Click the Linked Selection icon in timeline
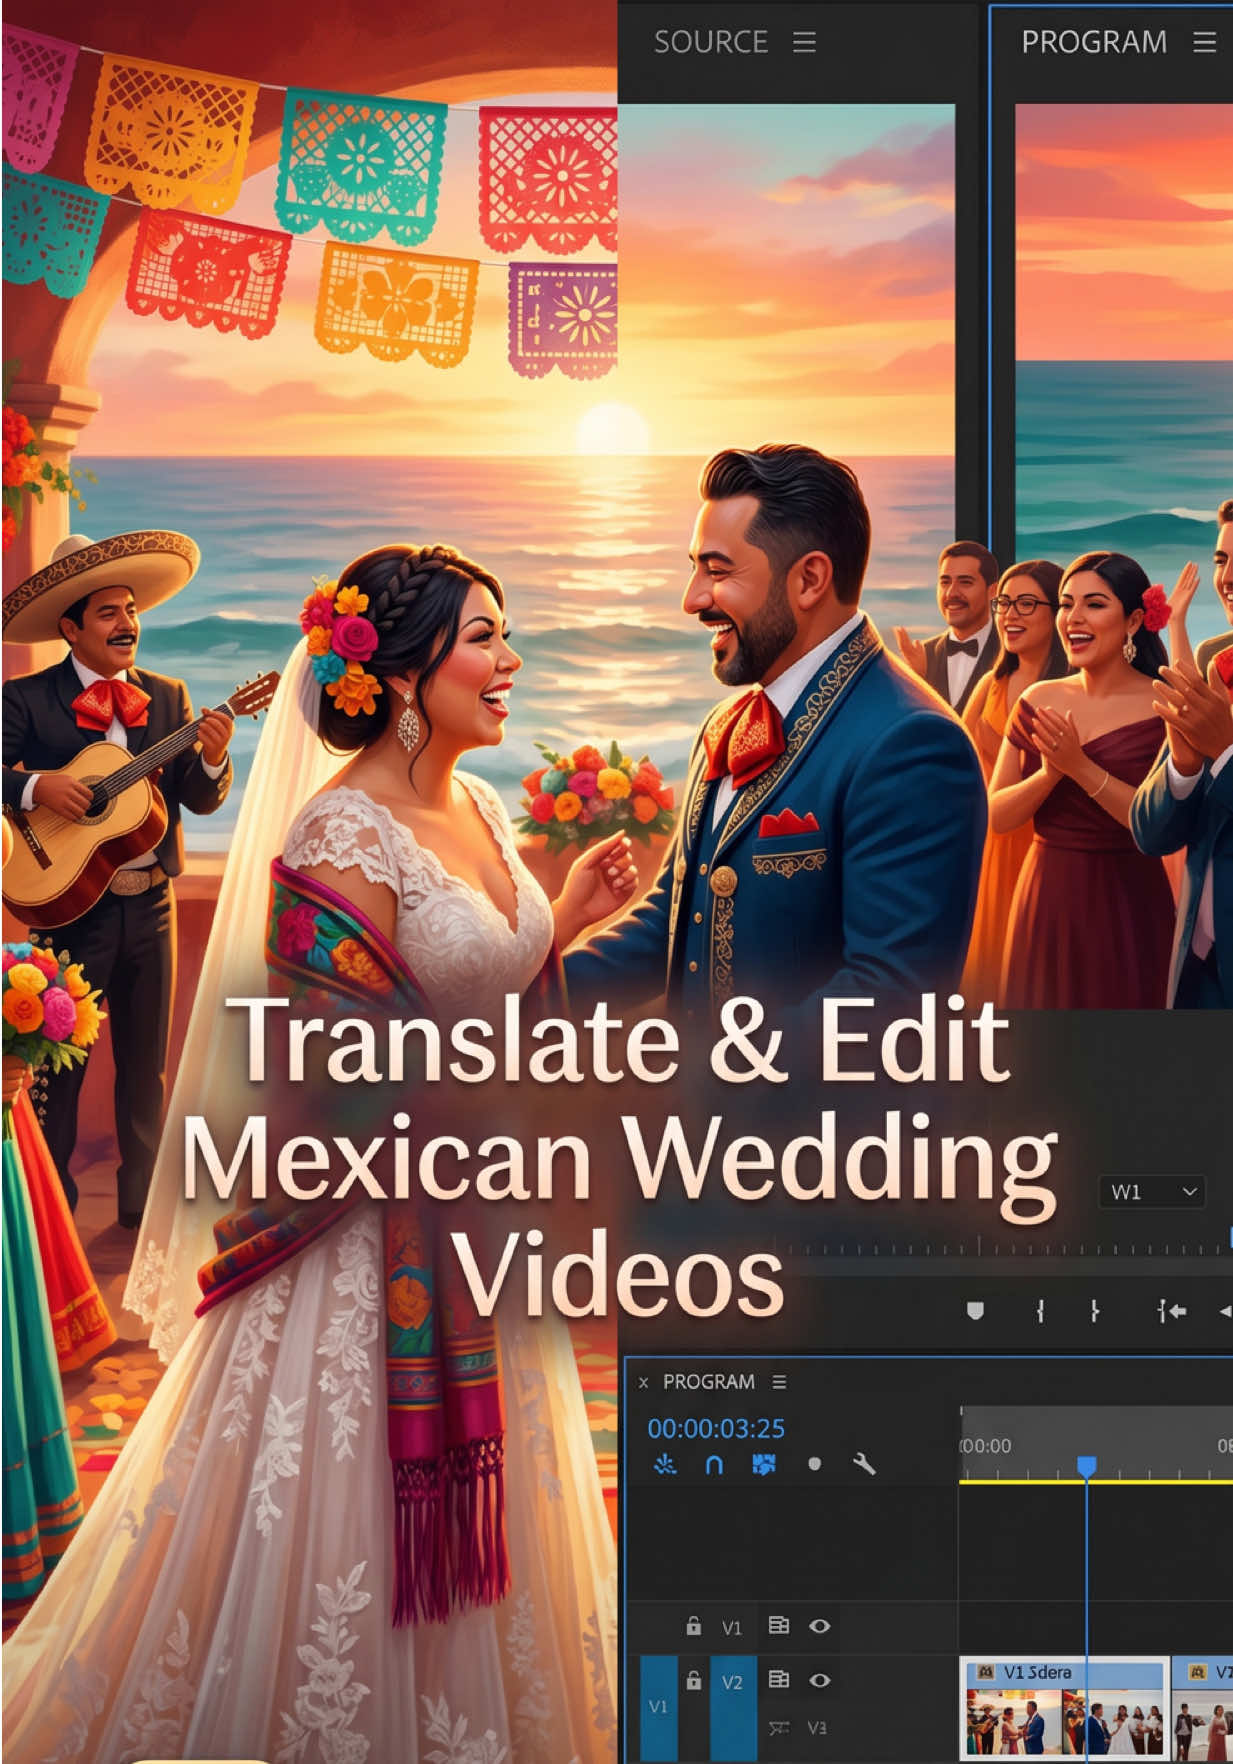 [764, 1465]
